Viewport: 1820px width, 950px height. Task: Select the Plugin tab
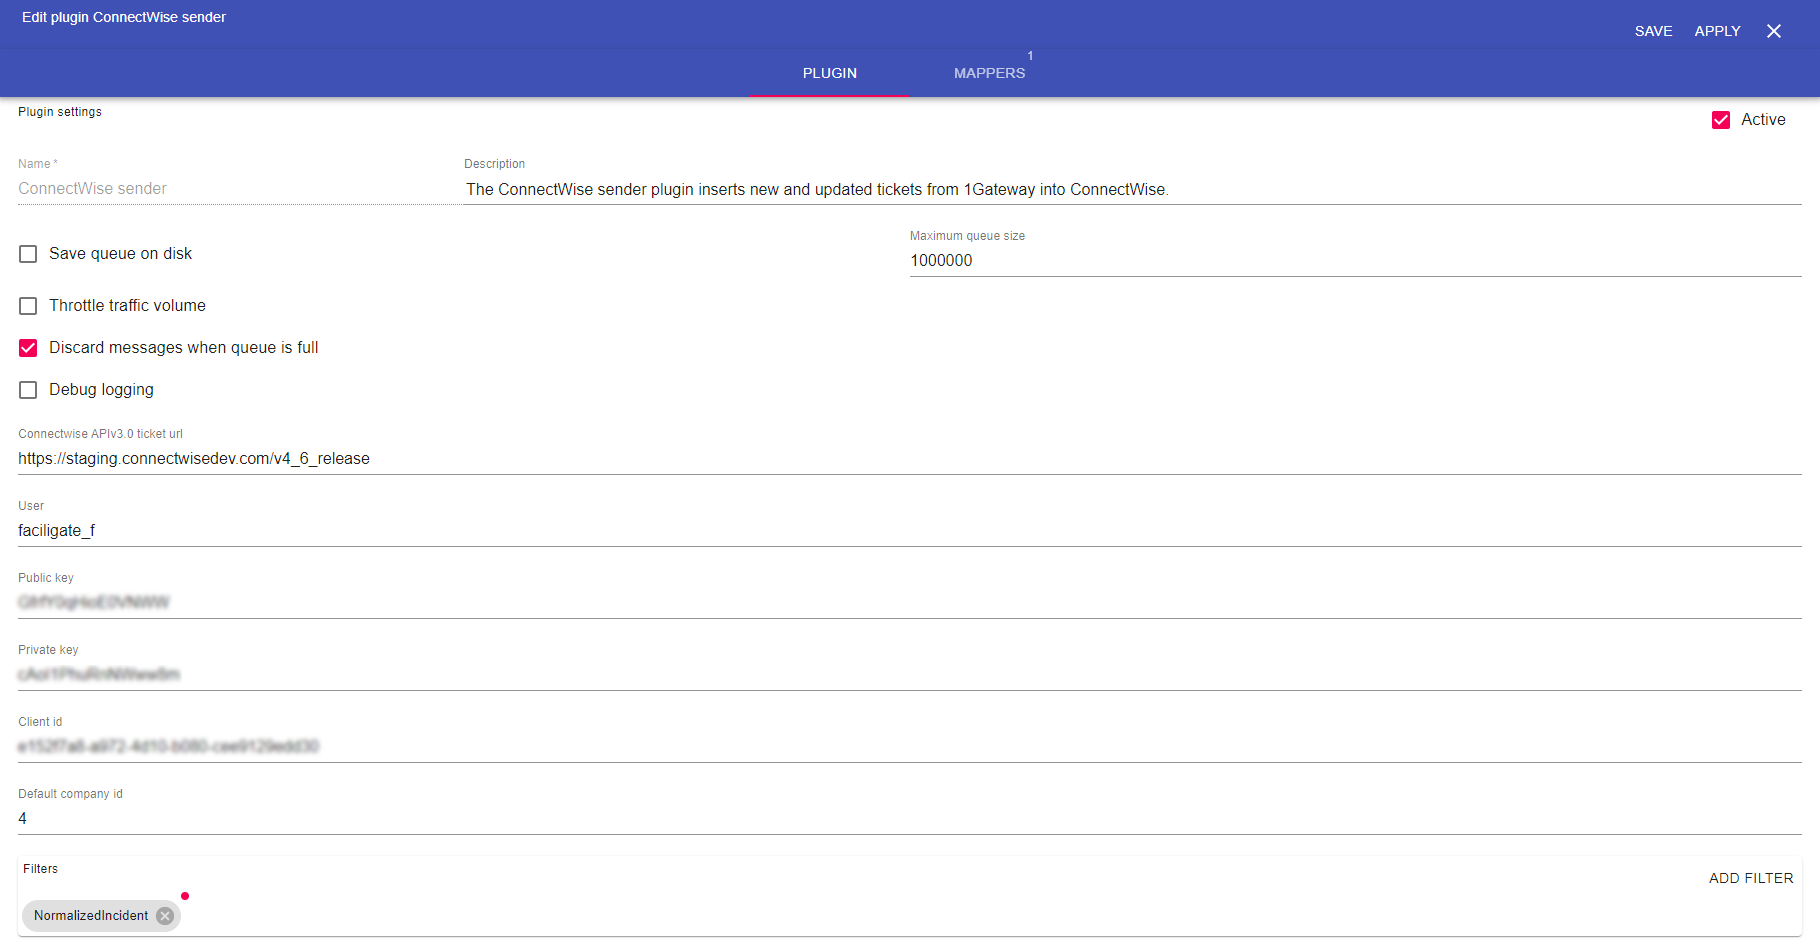(829, 73)
